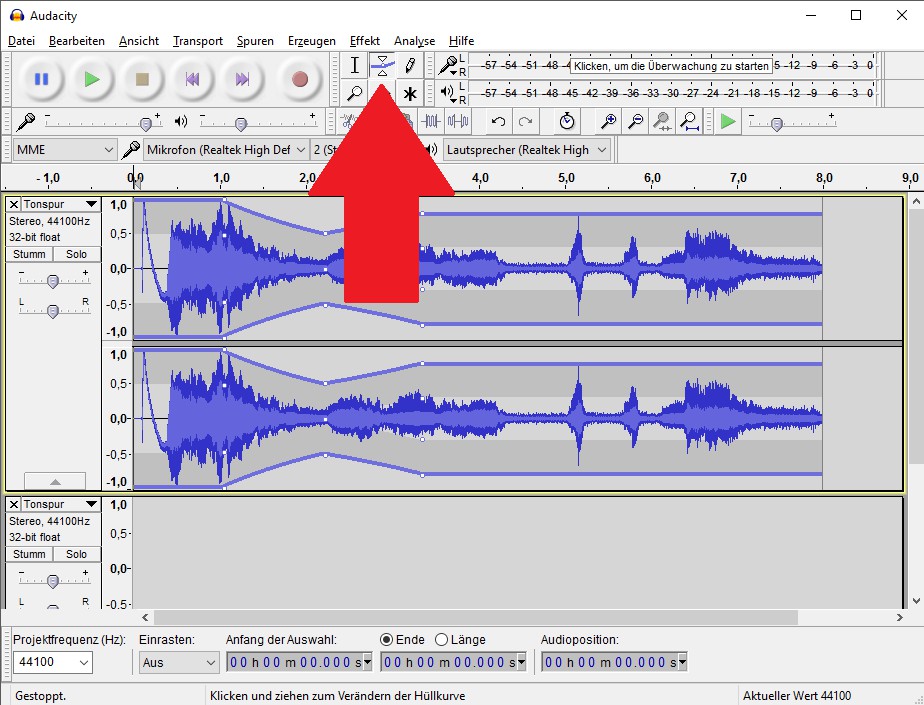Image resolution: width=924 pixels, height=705 pixels.
Task: Select the Draw pencil tool
Action: coord(410,66)
